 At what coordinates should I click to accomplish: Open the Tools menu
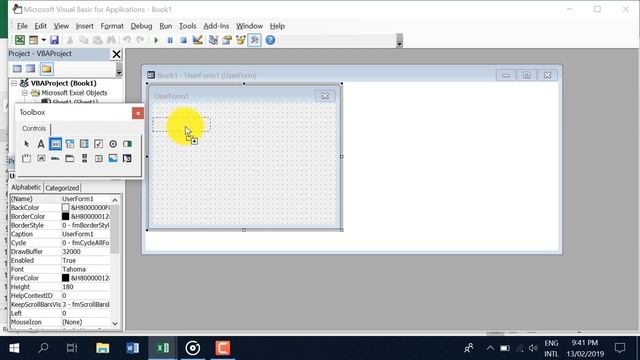(187, 26)
